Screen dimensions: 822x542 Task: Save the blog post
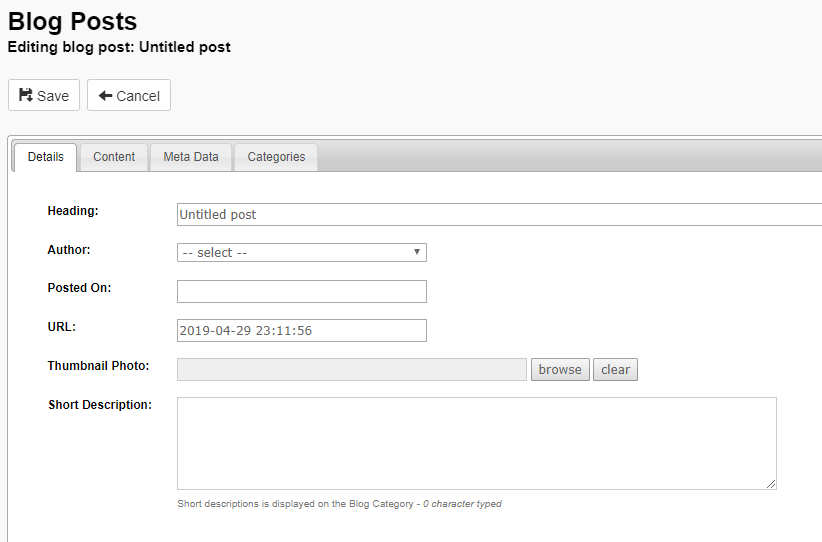[44, 95]
